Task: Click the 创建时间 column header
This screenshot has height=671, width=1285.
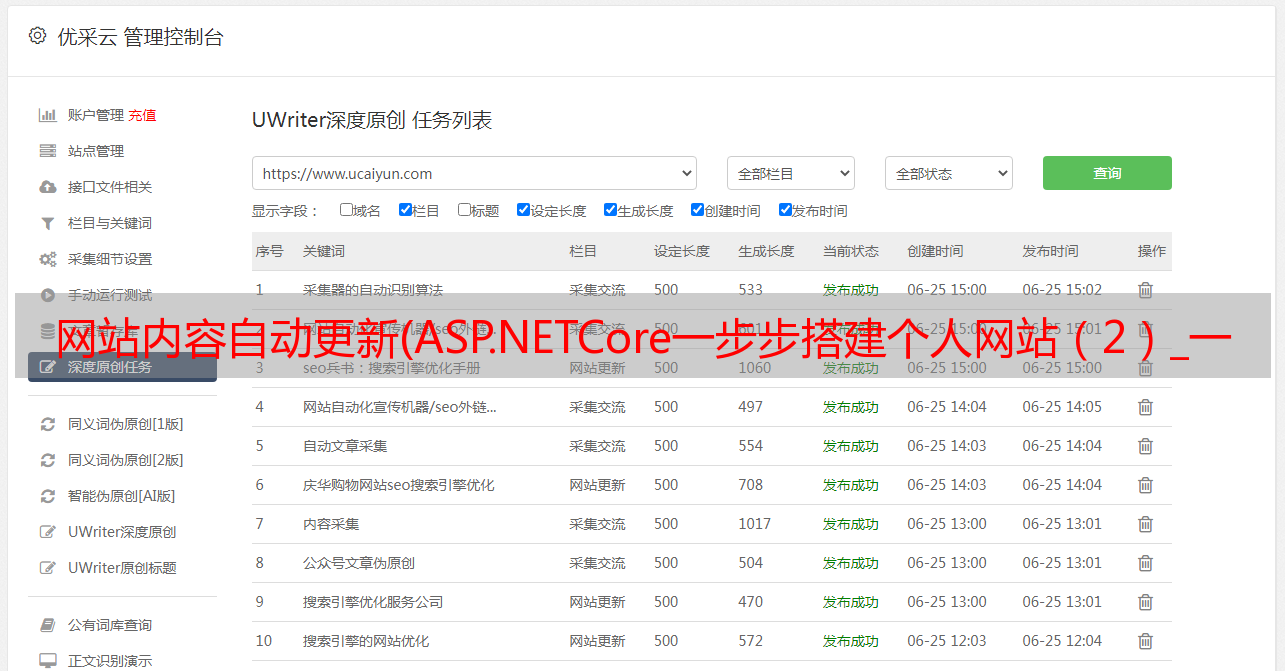Action: [935, 251]
